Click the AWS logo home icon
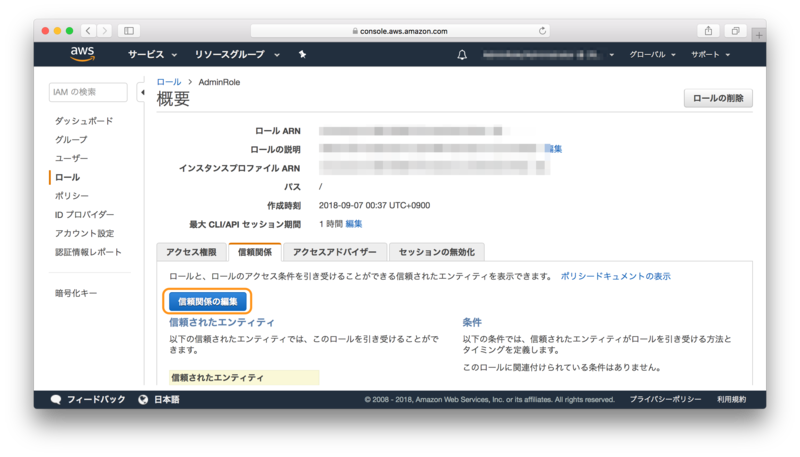Image resolution: width=800 pixels, height=457 pixels. point(82,54)
